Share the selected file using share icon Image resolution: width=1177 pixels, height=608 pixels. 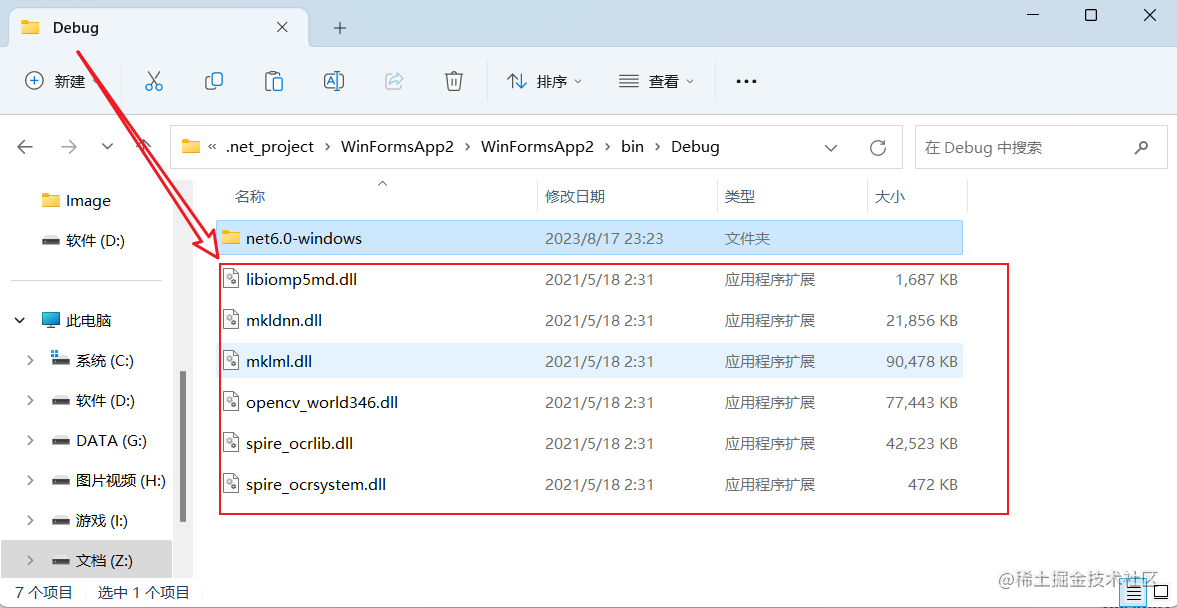[x=393, y=81]
